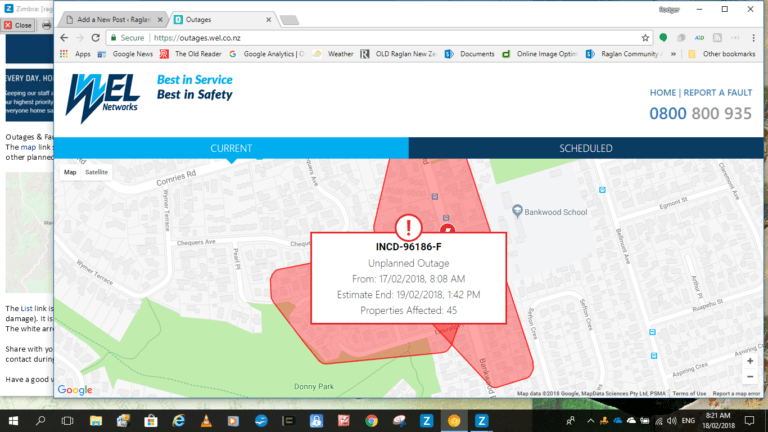Open the Chrome three-dot menu
Image resolution: width=768 pixels, height=432 pixels.
753,38
